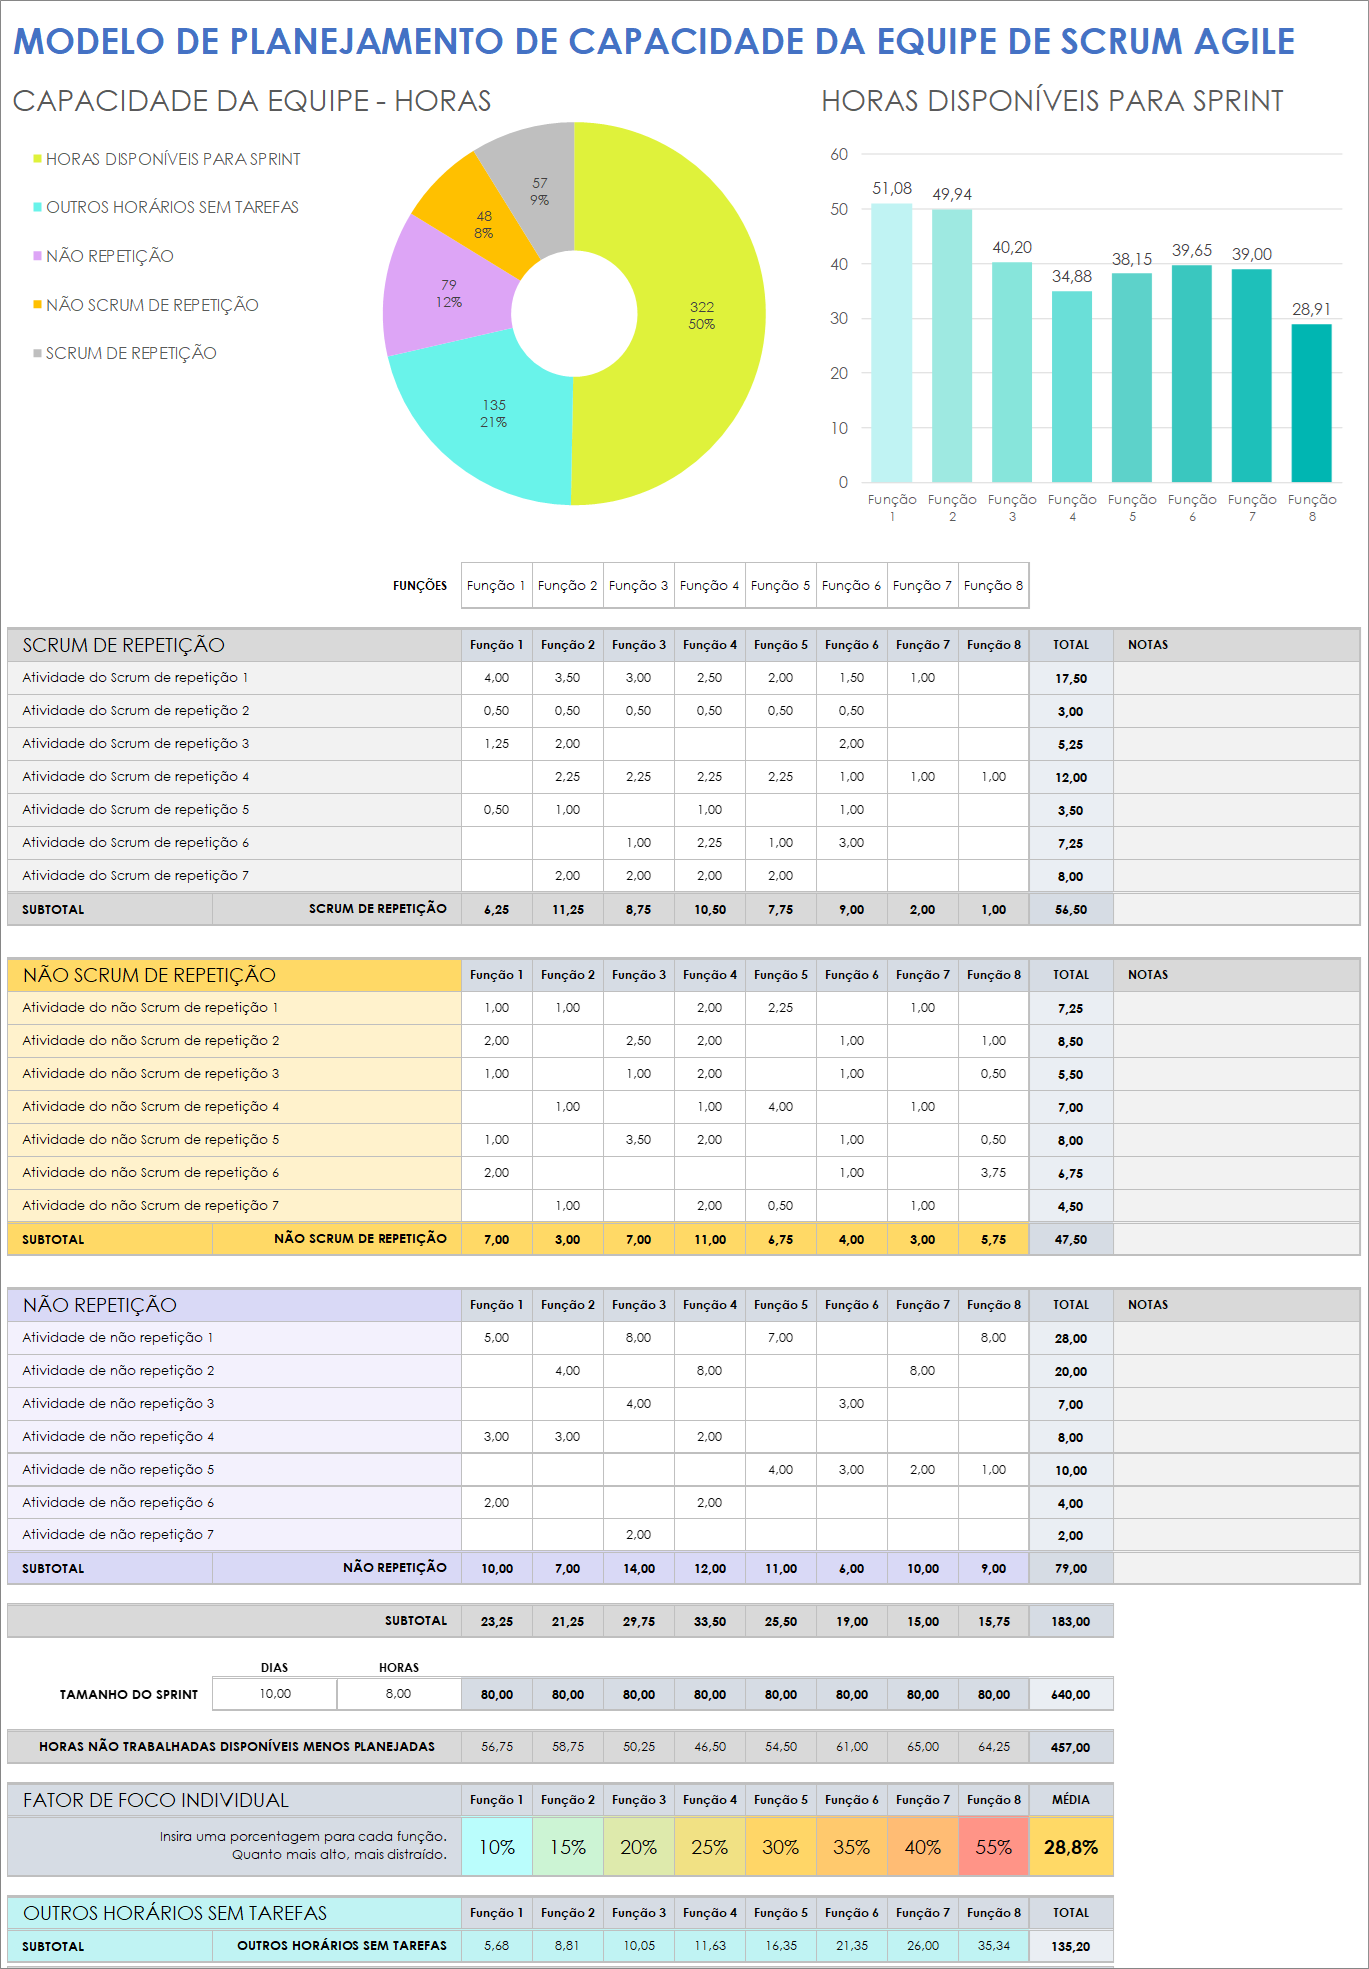Select the bar chart column valued 49,94
Image resolution: width=1369 pixels, height=1969 pixels.
(952, 346)
